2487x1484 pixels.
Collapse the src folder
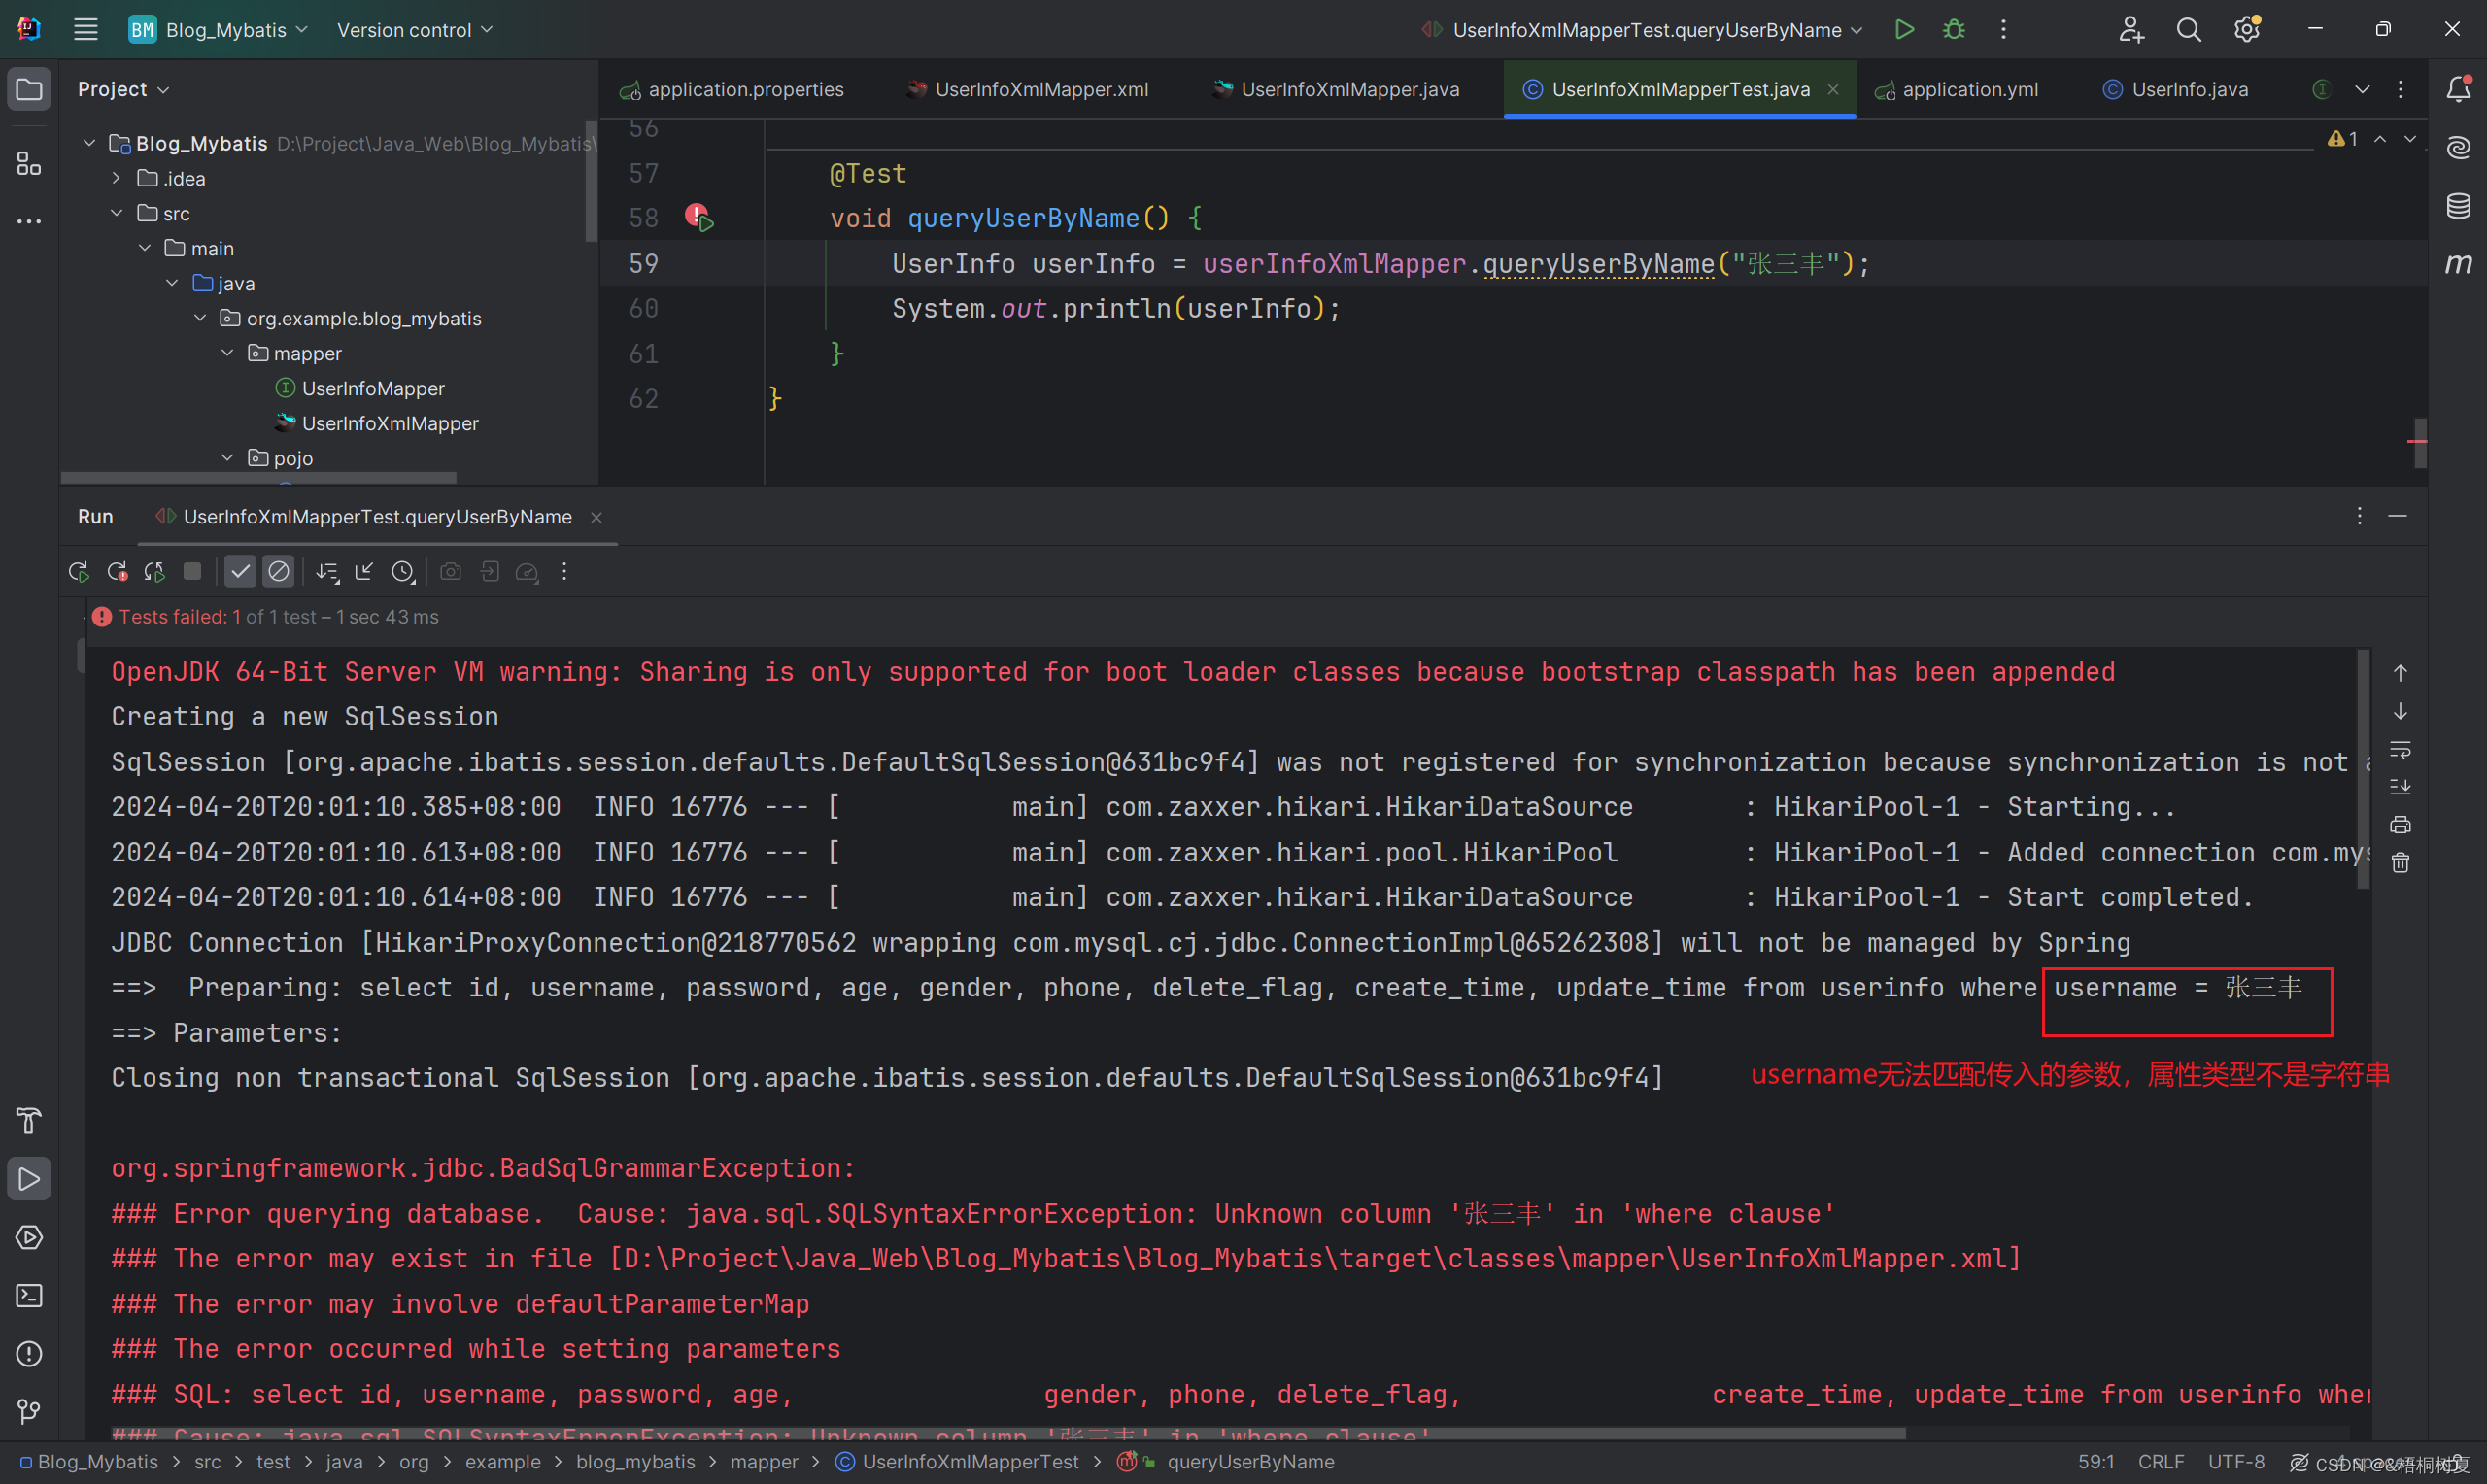[117, 213]
